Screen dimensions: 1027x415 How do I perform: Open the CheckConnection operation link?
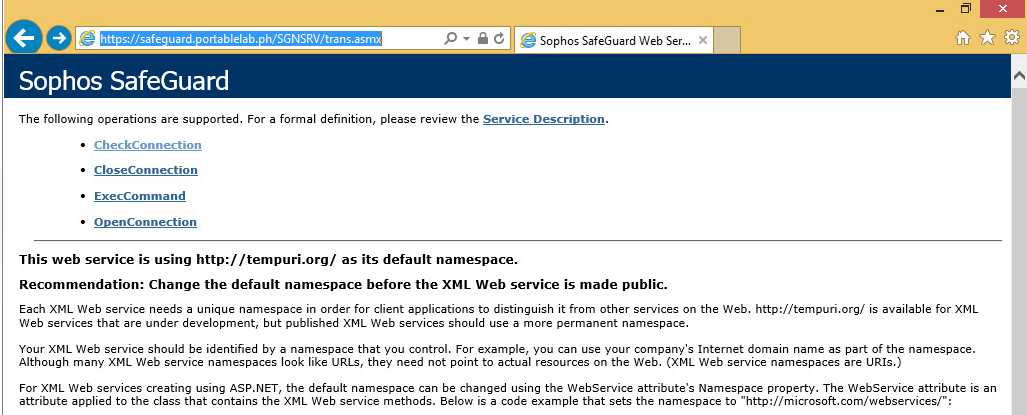pos(147,145)
